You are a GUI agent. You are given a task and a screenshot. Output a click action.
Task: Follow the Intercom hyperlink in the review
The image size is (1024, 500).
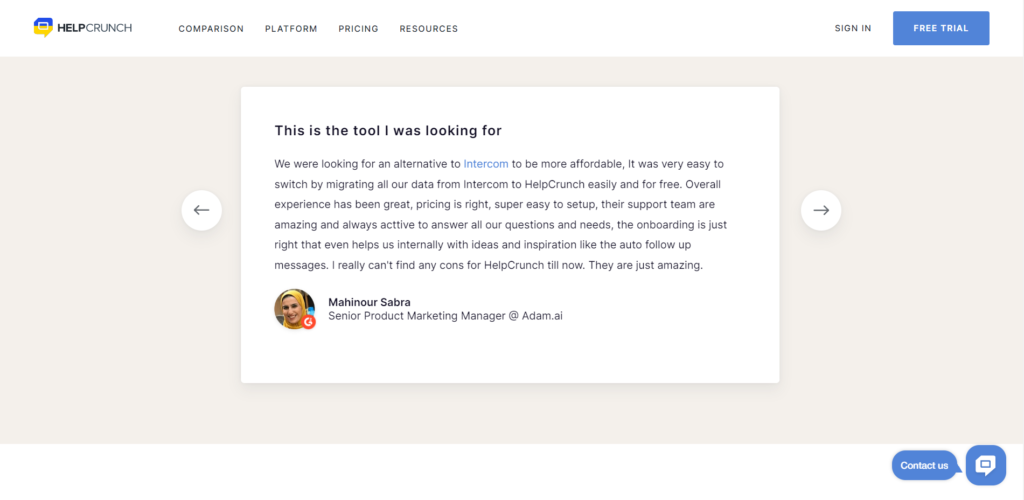pyautogui.click(x=486, y=164)
